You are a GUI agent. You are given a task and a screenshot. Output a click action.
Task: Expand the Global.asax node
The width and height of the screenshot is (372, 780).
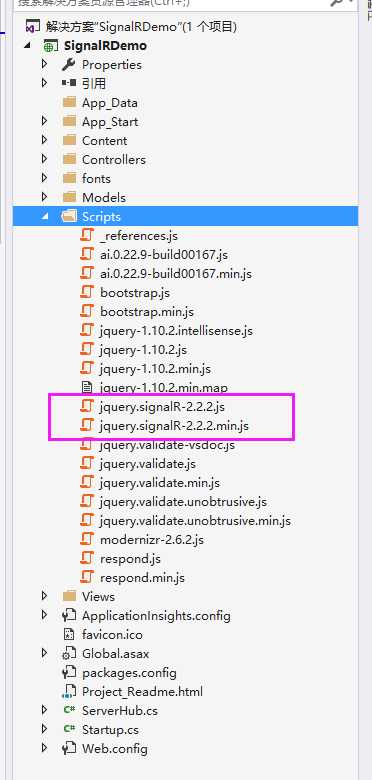coord(45,653)
